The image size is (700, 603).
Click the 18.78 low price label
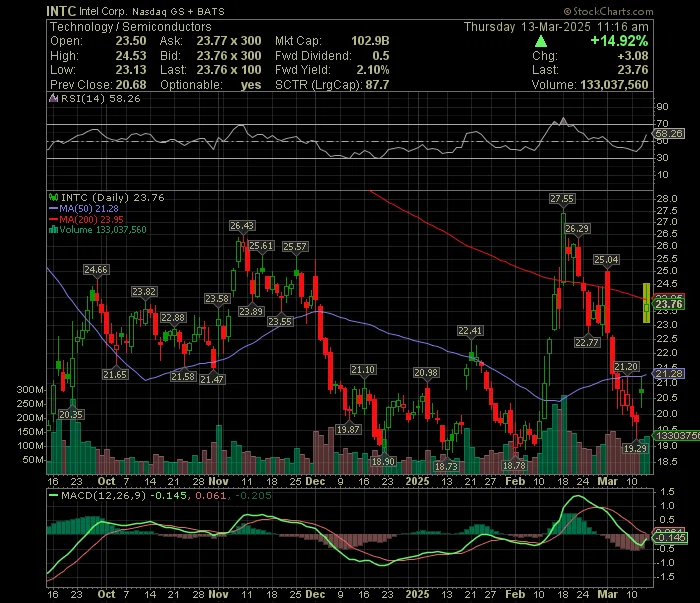514,466
